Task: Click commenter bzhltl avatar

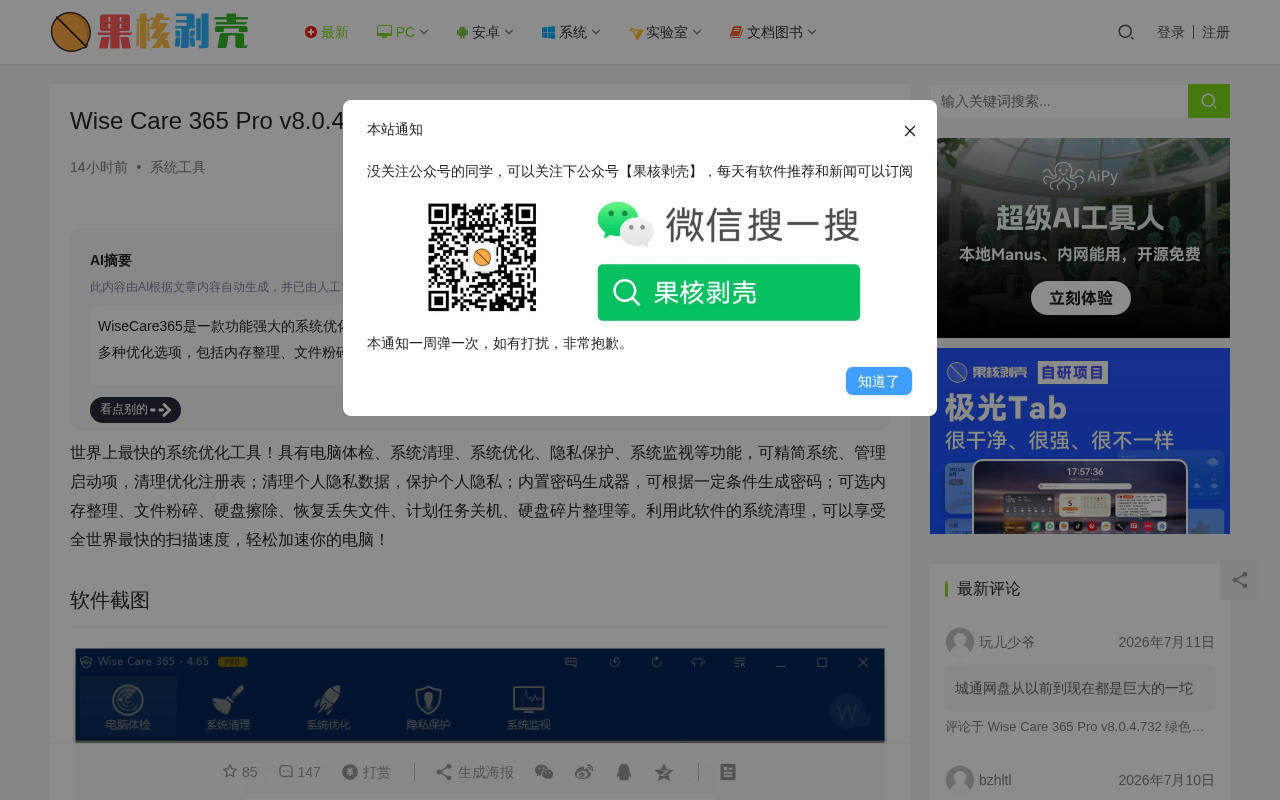Action: (960, 780)
